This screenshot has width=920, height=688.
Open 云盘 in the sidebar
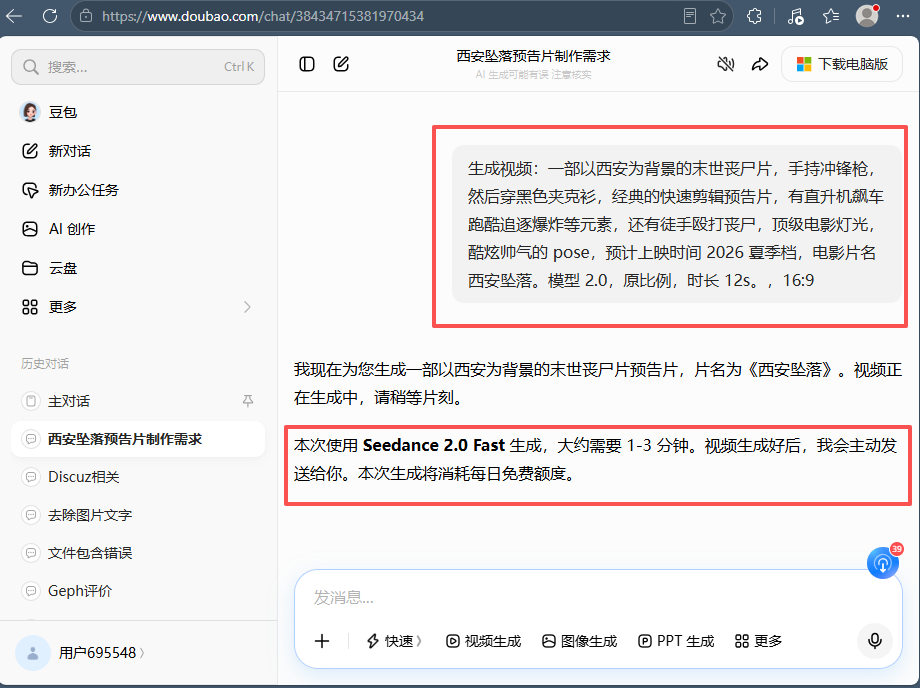pos(138,268)
